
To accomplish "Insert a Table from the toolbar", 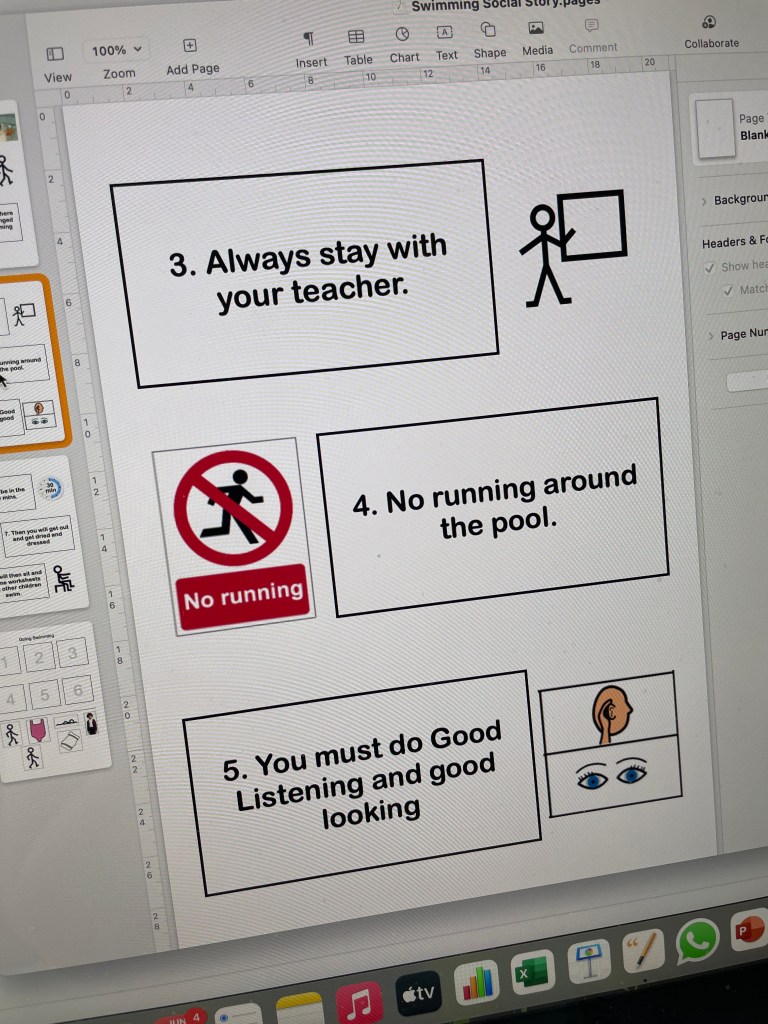I will [x=356, y=37].
